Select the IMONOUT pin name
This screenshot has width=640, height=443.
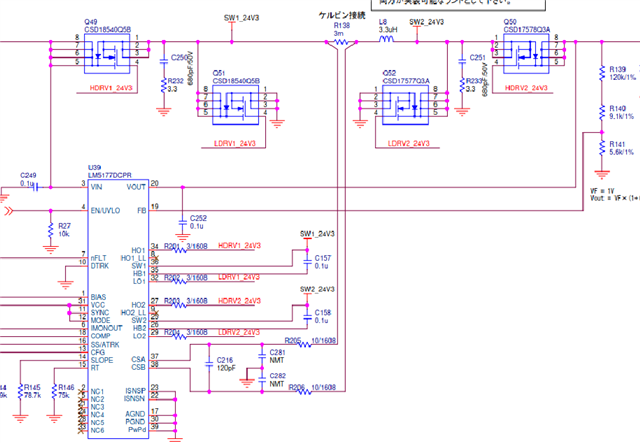coord(107,328)
